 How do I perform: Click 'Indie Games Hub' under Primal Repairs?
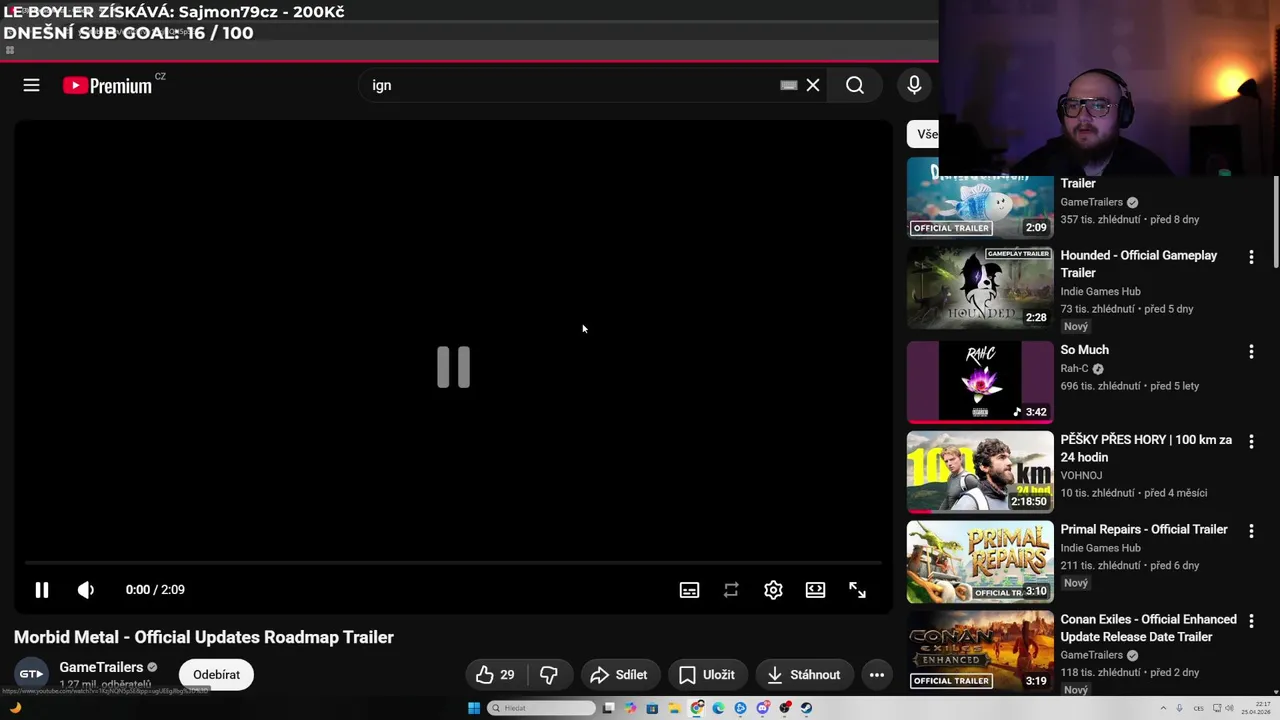(1100, 548)
